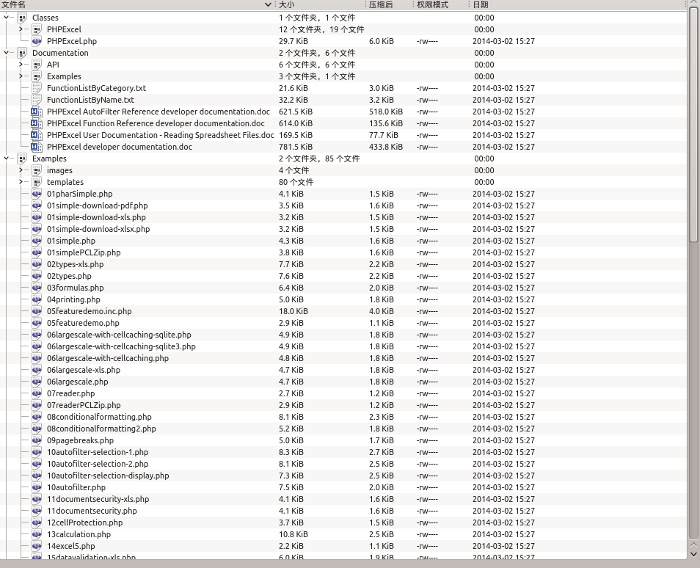Click the 03formulas.php file icon
Image resolution: width=700 pixels, height=568 pixels.
[x=37, y=288]
